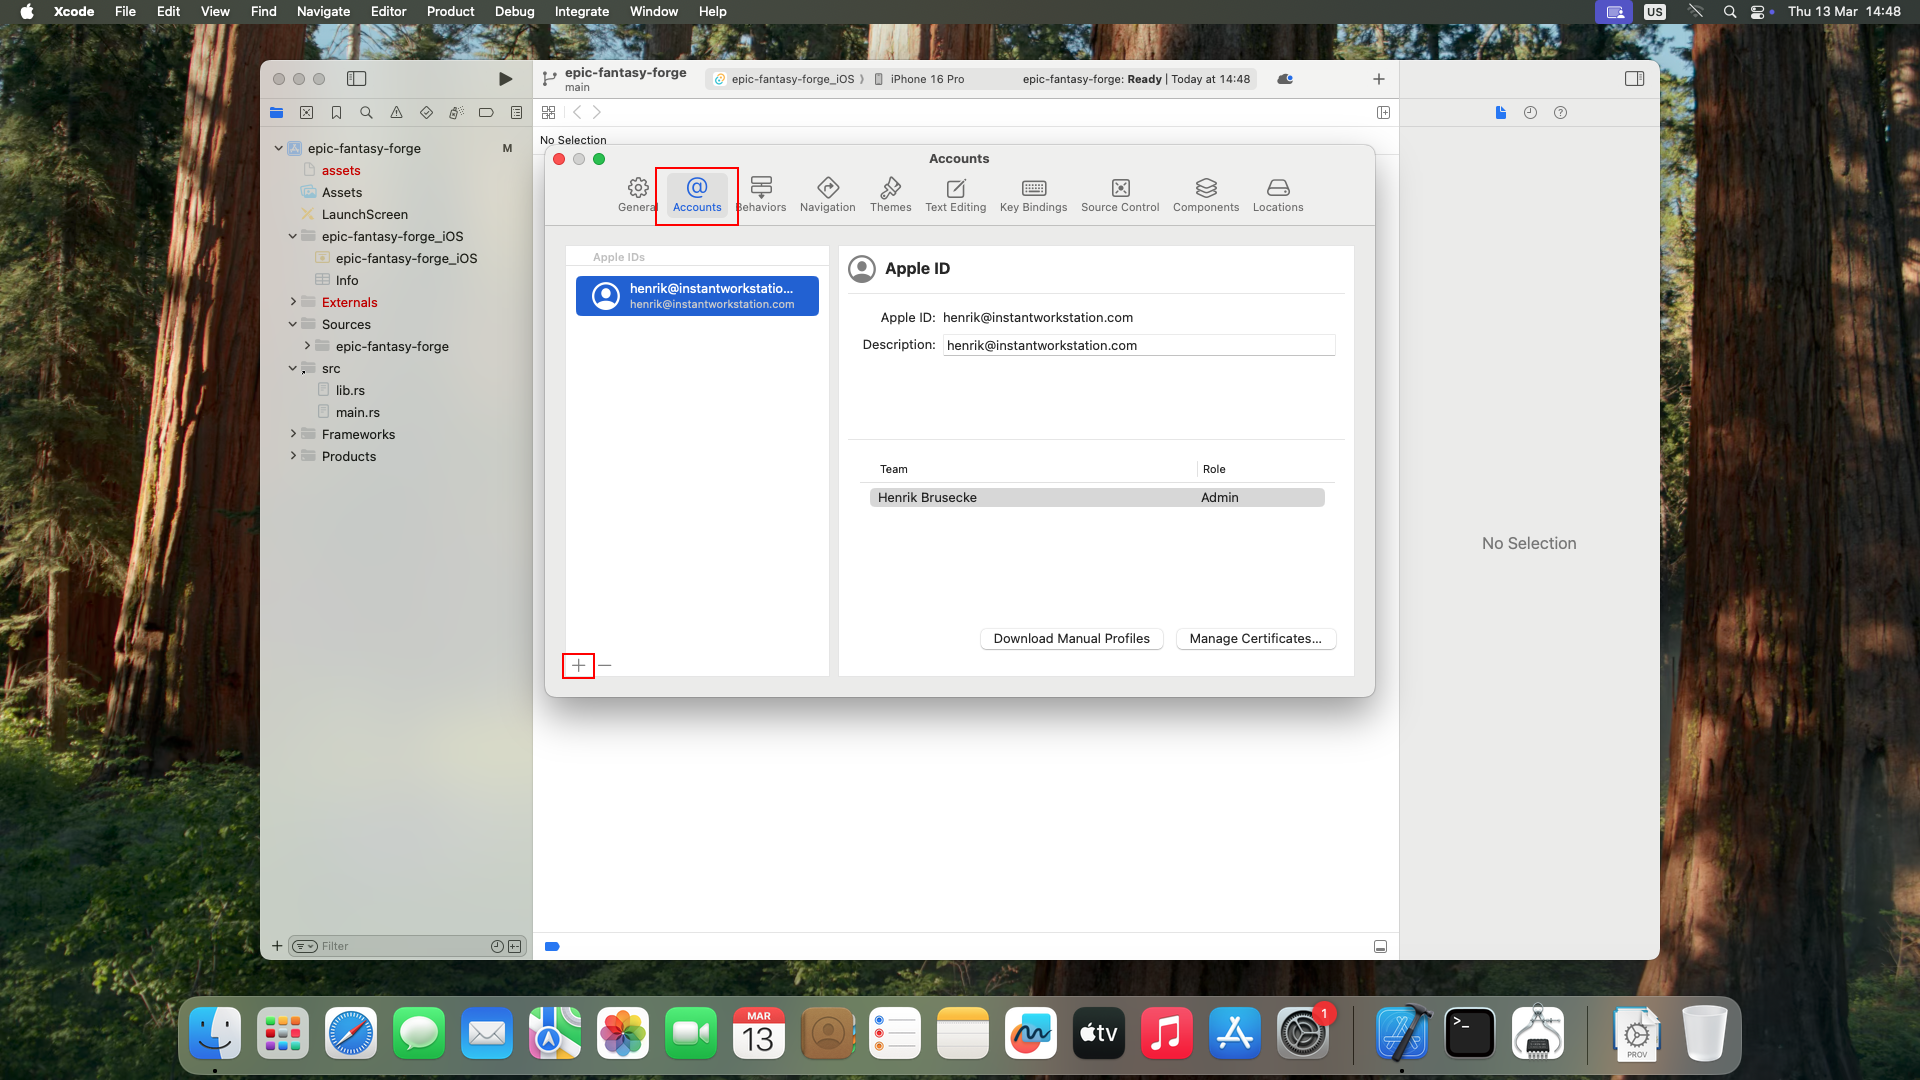Switch to Source Control settings tab
Viewport: 1920px width, 1080px height.
[1120, 194]
